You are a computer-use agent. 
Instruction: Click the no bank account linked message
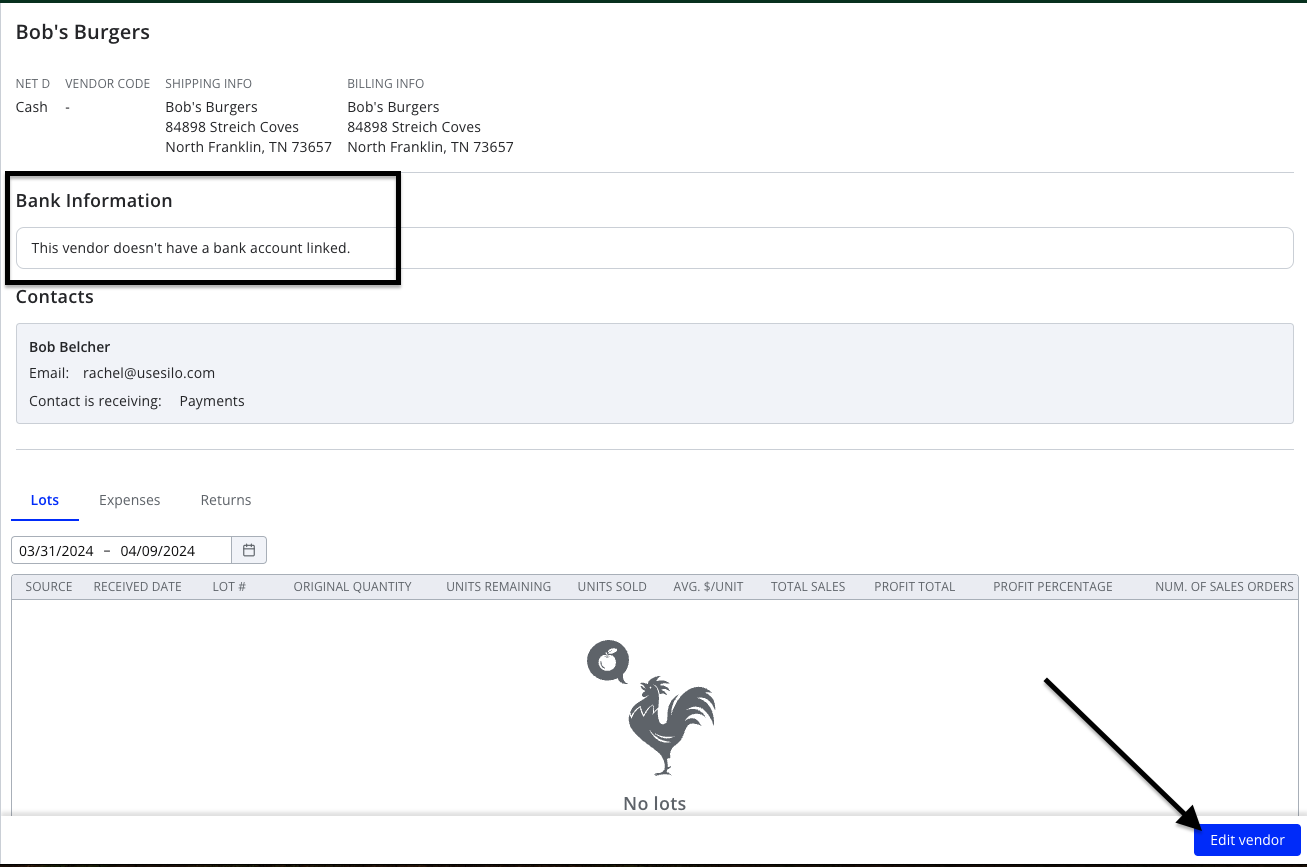[x=191, y=248]
